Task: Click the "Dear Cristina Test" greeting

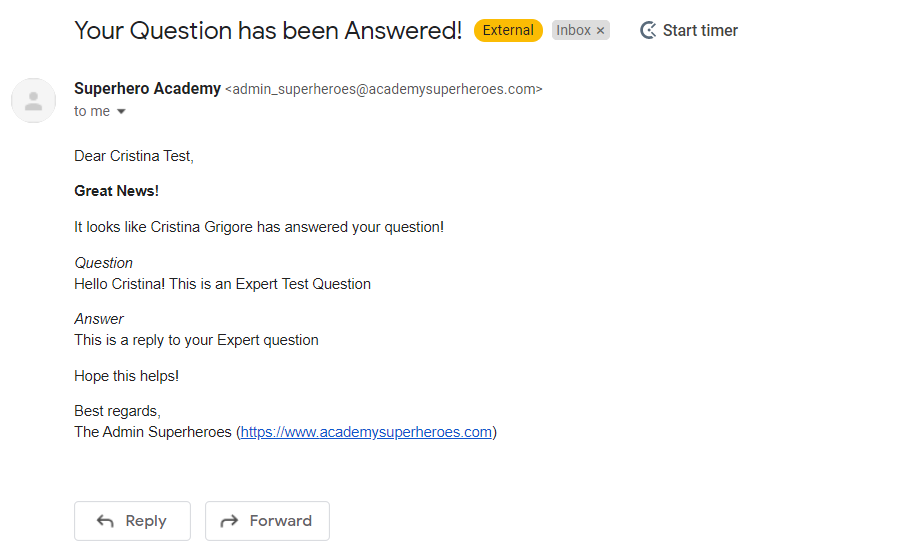Action: (134, 156)
